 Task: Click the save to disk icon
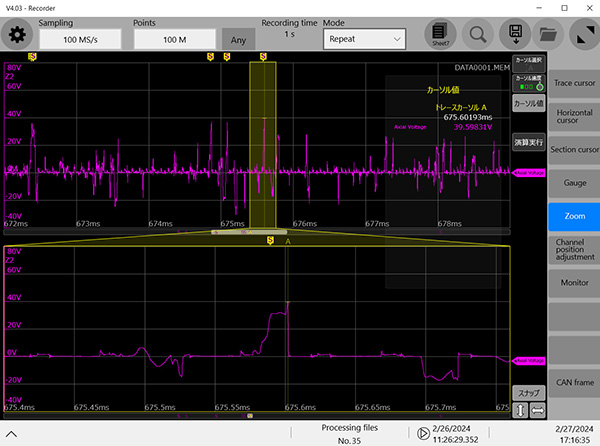(516, 35)
